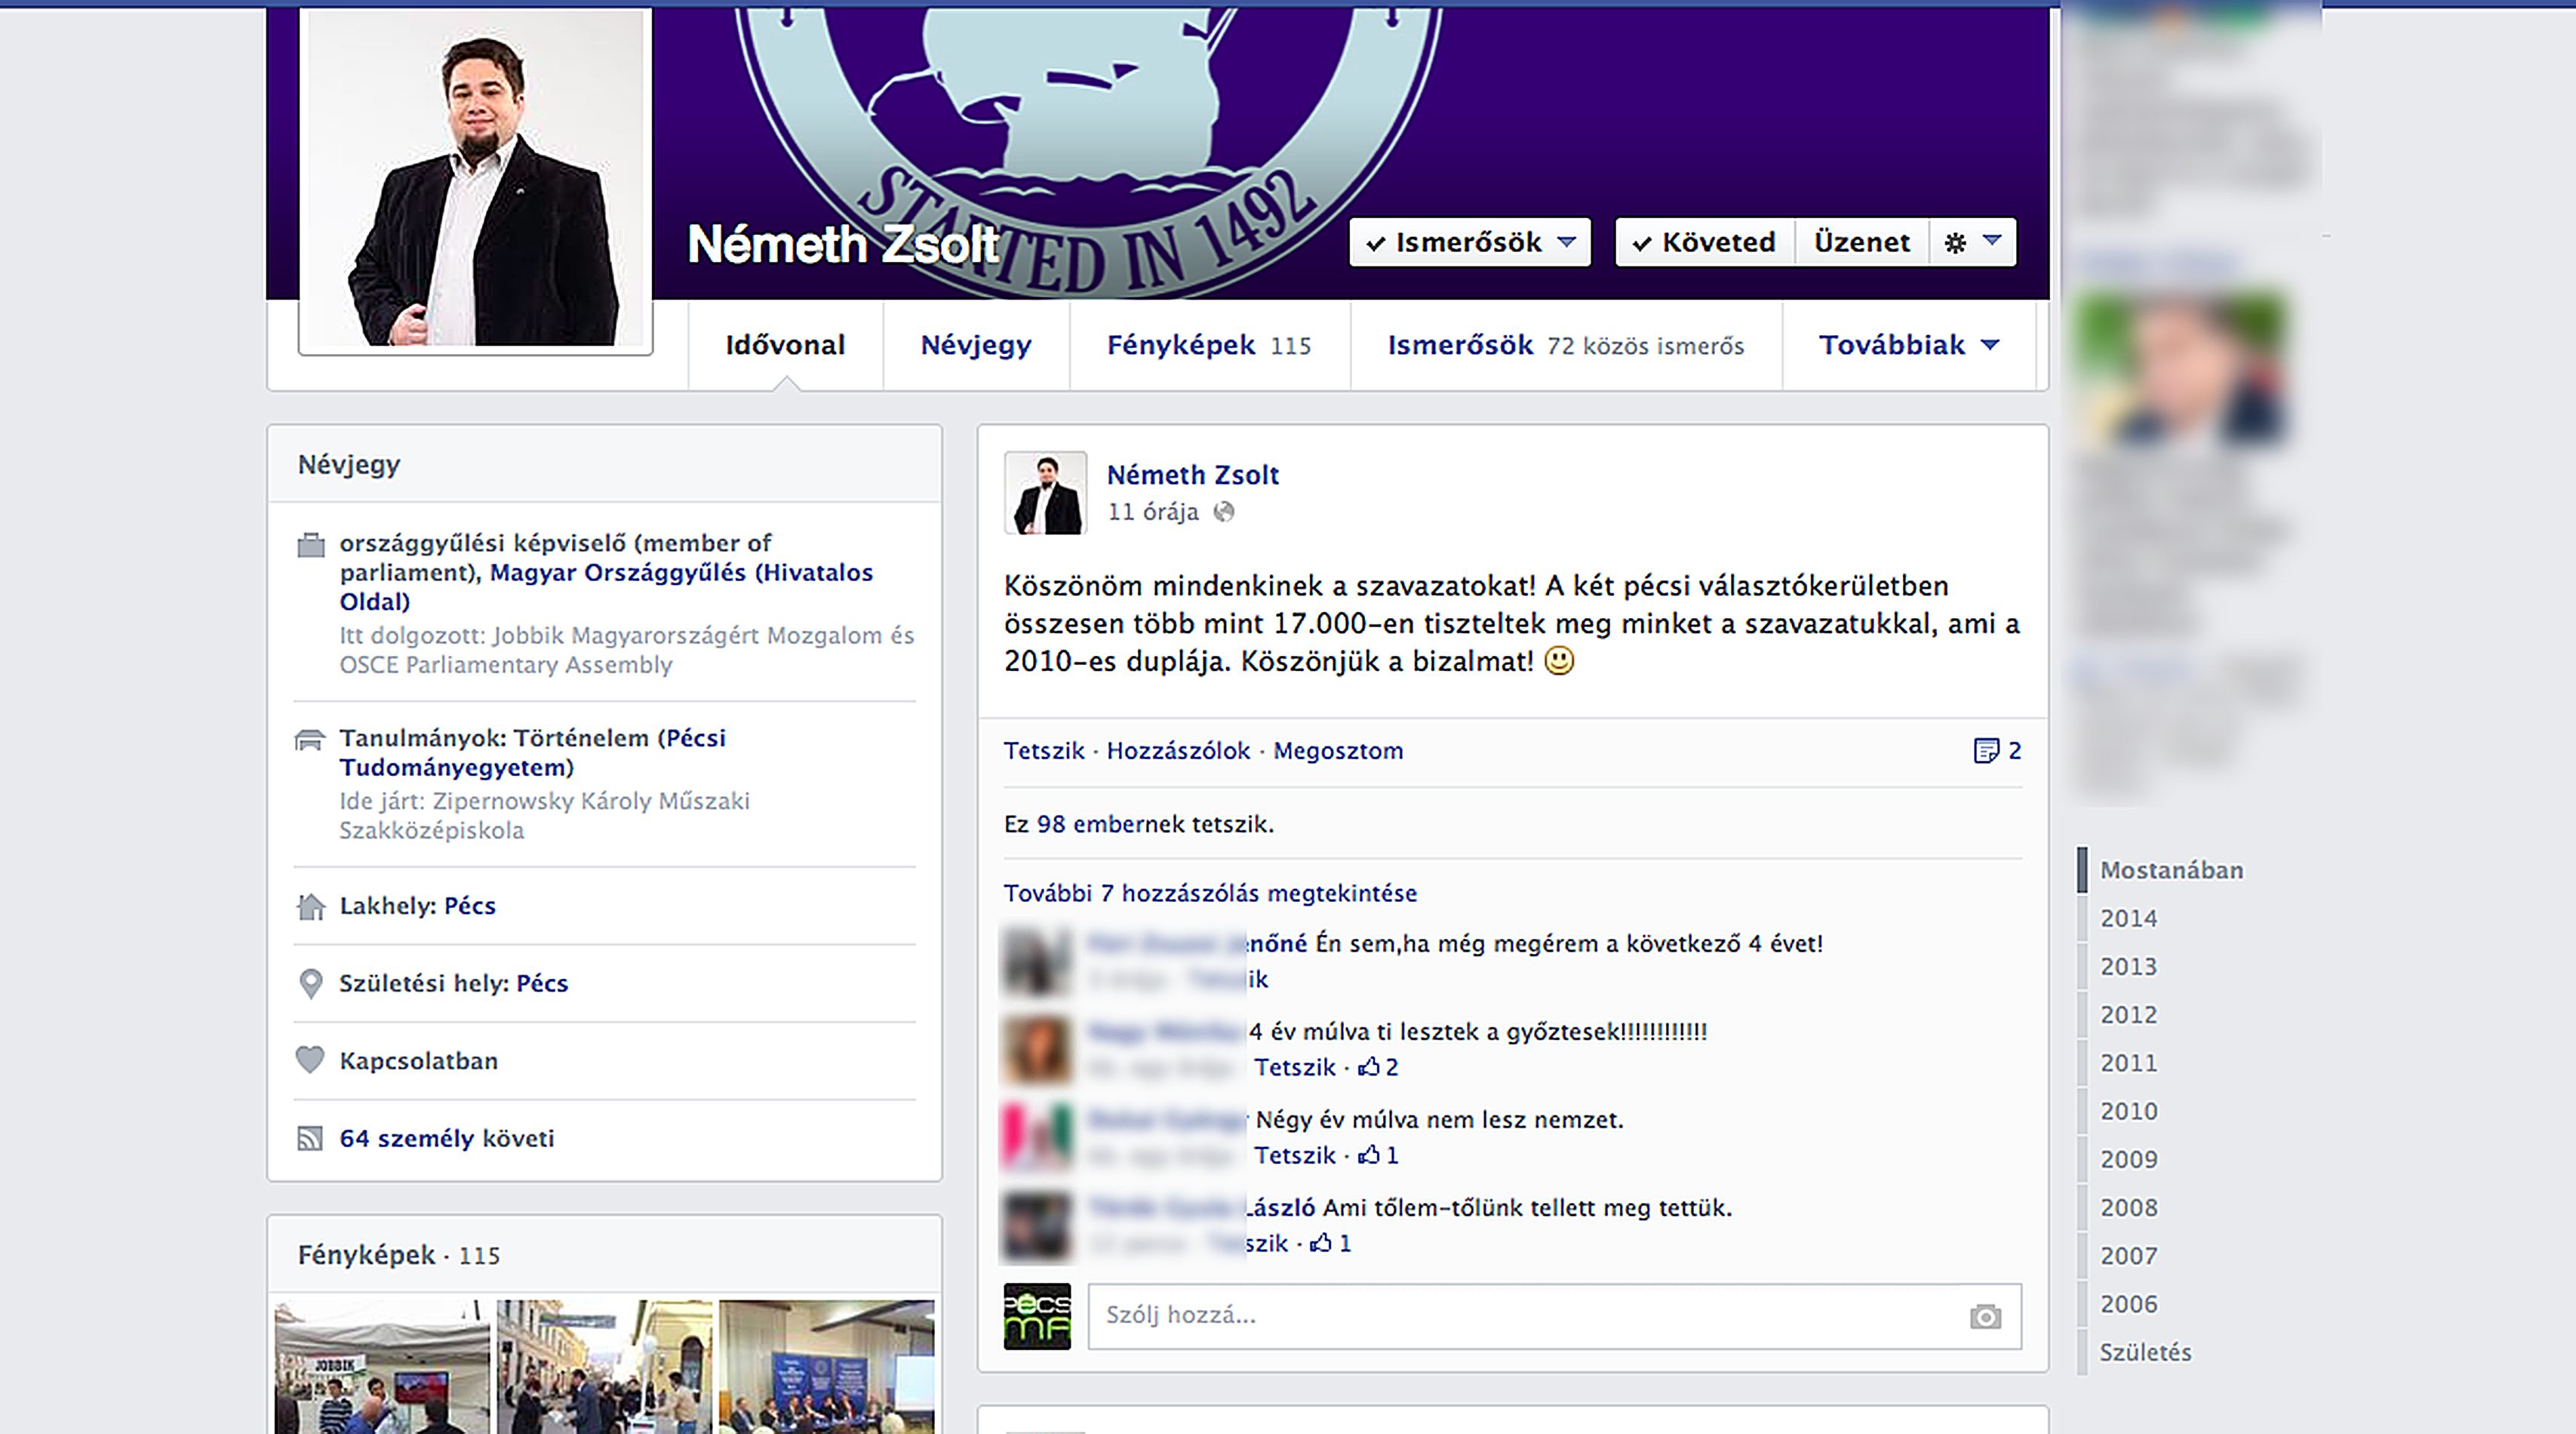Viewport: 2576px width, 1434px height.
Task: Jump to Mostanában on the timeline
Action: 2171,870
